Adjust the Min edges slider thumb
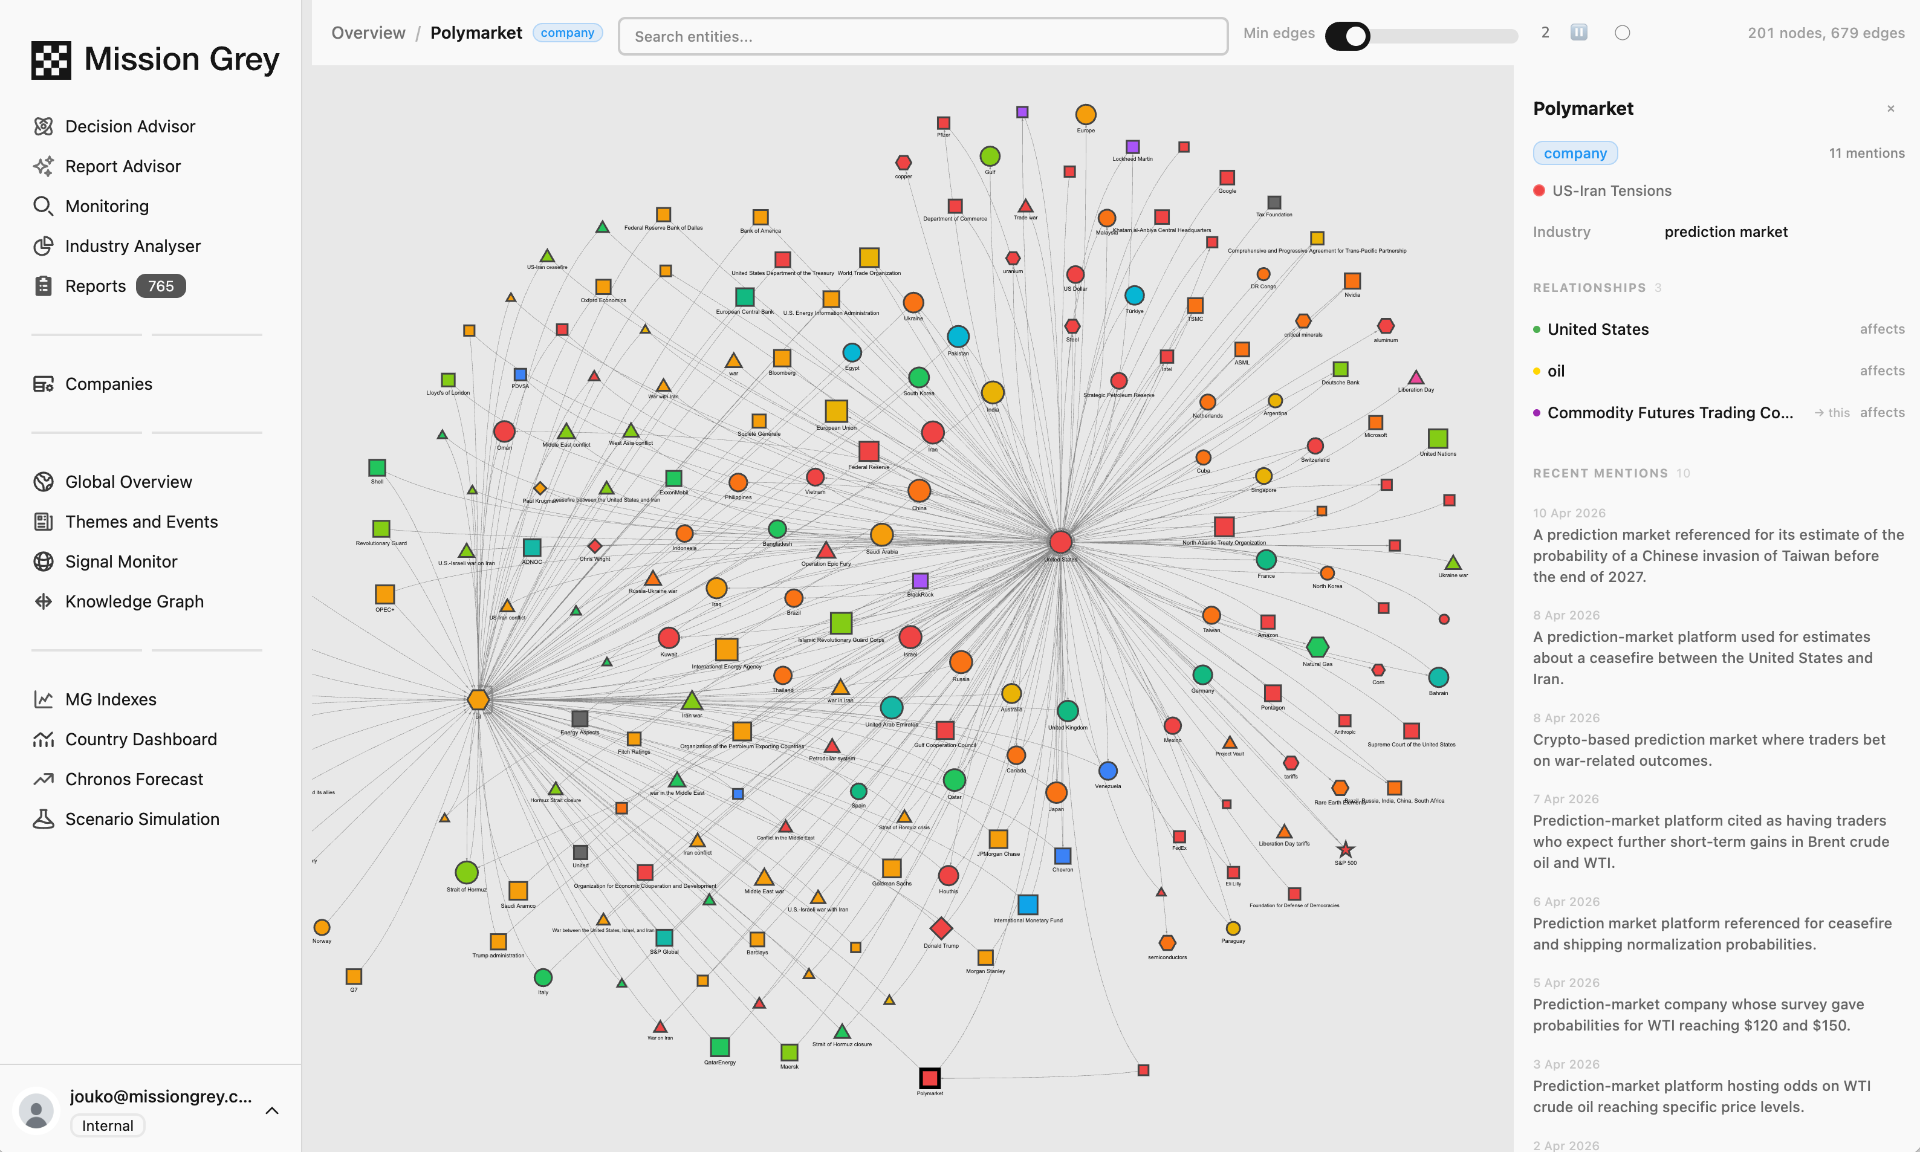The width and height of the screenshot is (1920, 1152). [1356, 36]
